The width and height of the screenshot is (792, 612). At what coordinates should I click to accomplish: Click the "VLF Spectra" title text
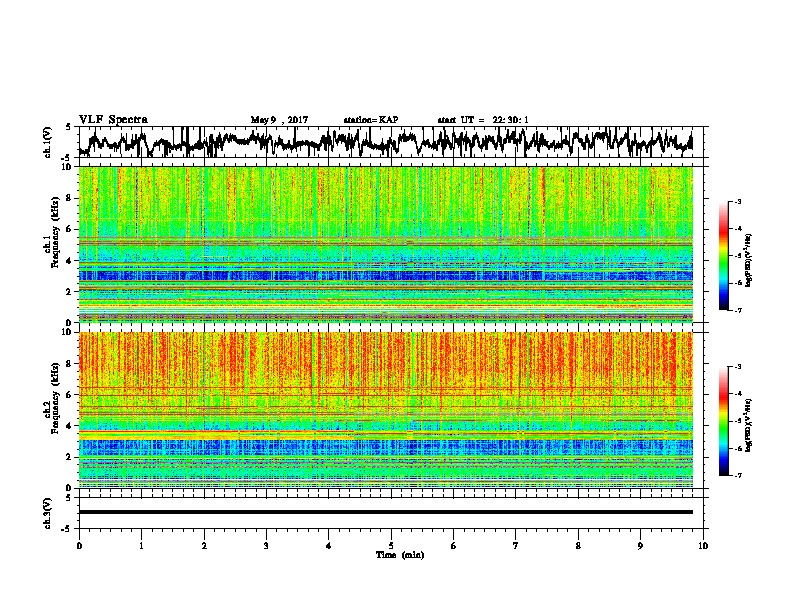click(x=113, y=120)
